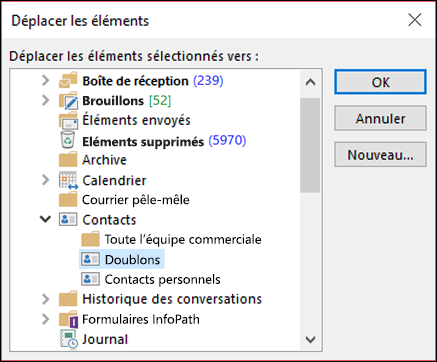Image resolution: width=437 pixels, height=362 pixels.
Task: Click the Formulaires InfoPath folder icon
Action: (x=68, y=319)
